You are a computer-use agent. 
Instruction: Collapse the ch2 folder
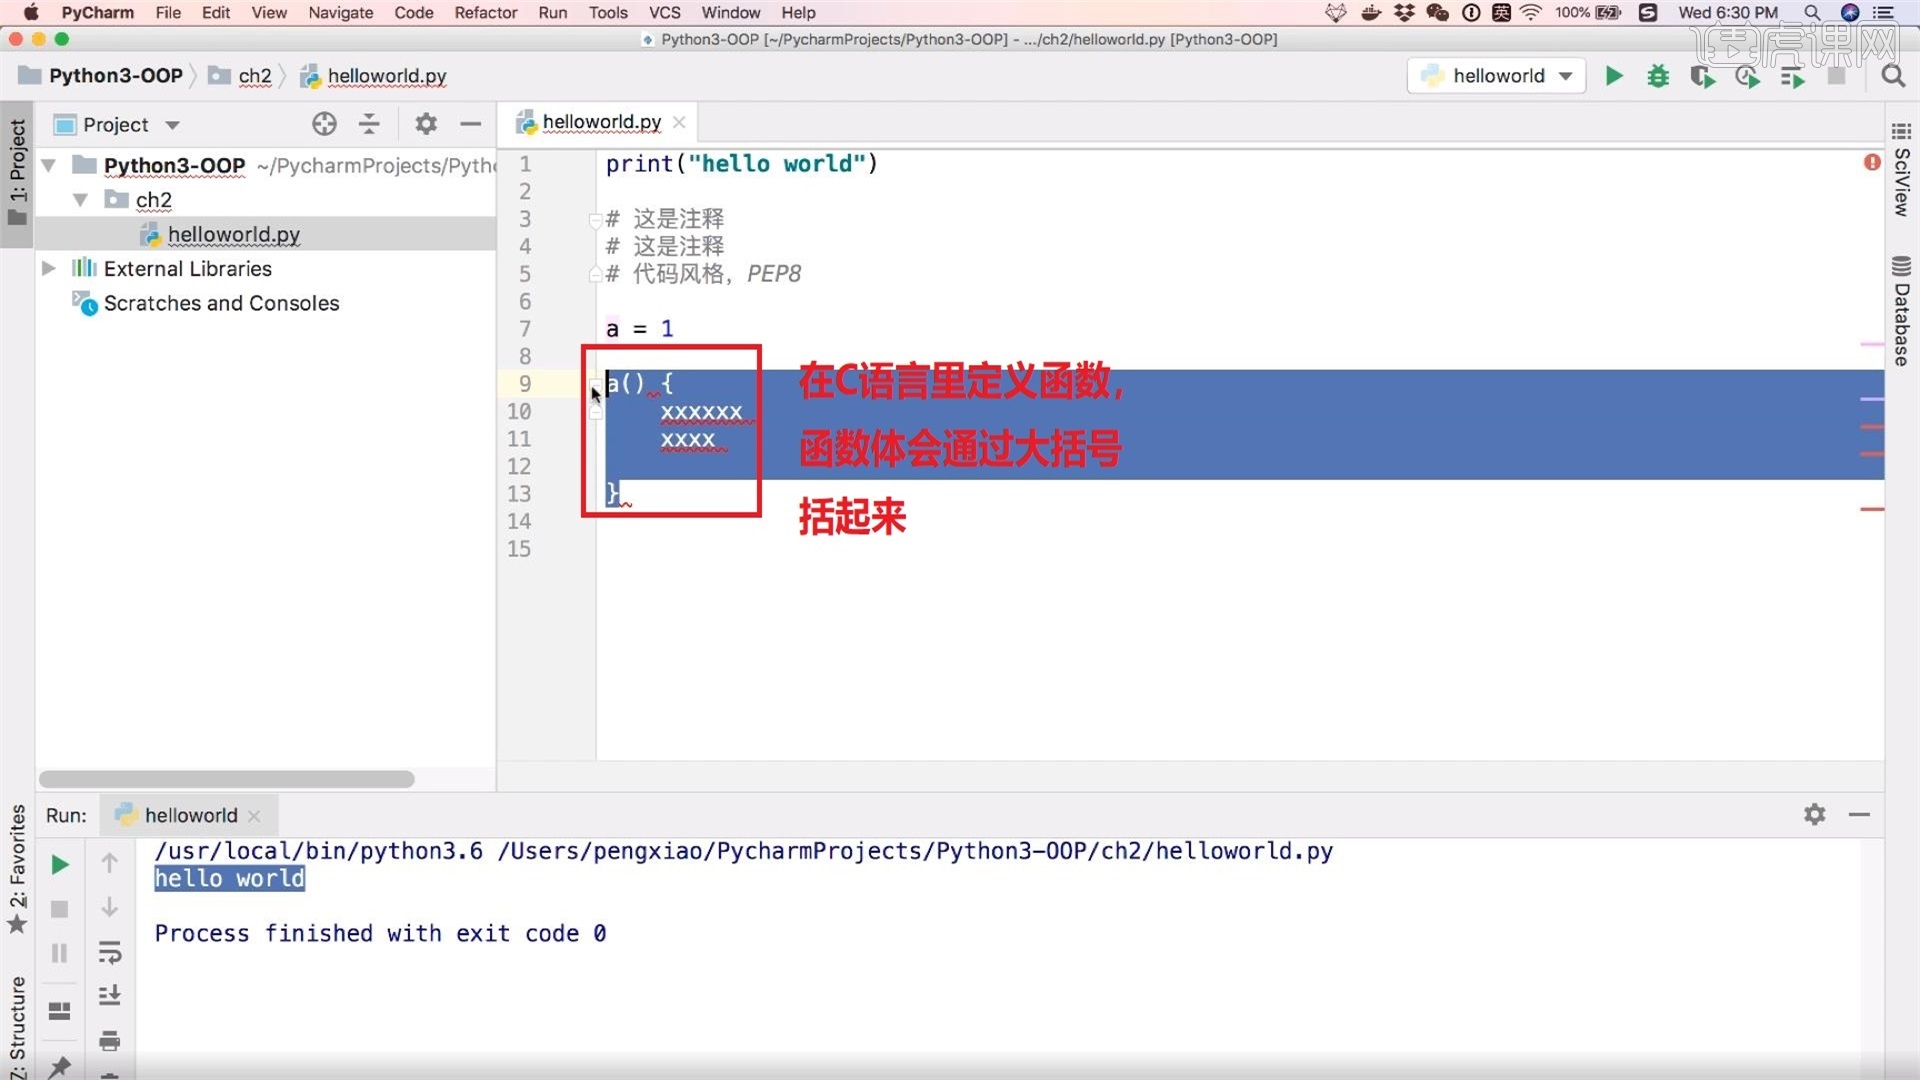(x=81, y=199)
